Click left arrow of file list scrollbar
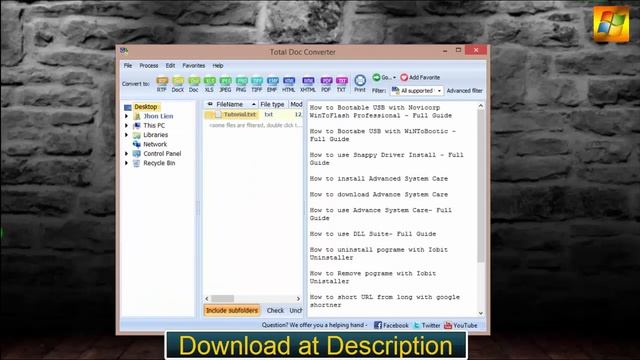 [x=207, y=299]
